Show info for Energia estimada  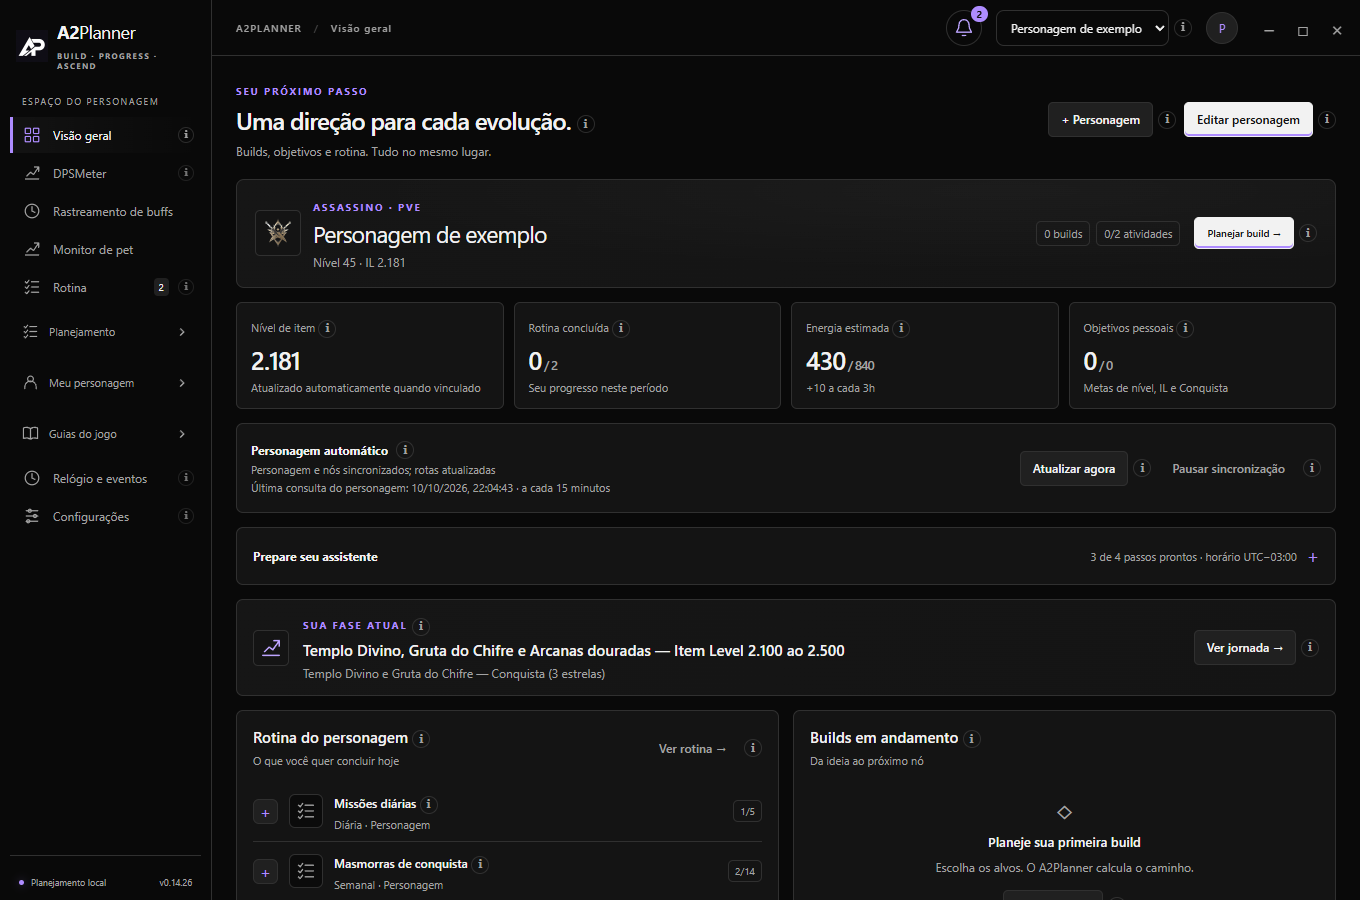tap(901, 328)
